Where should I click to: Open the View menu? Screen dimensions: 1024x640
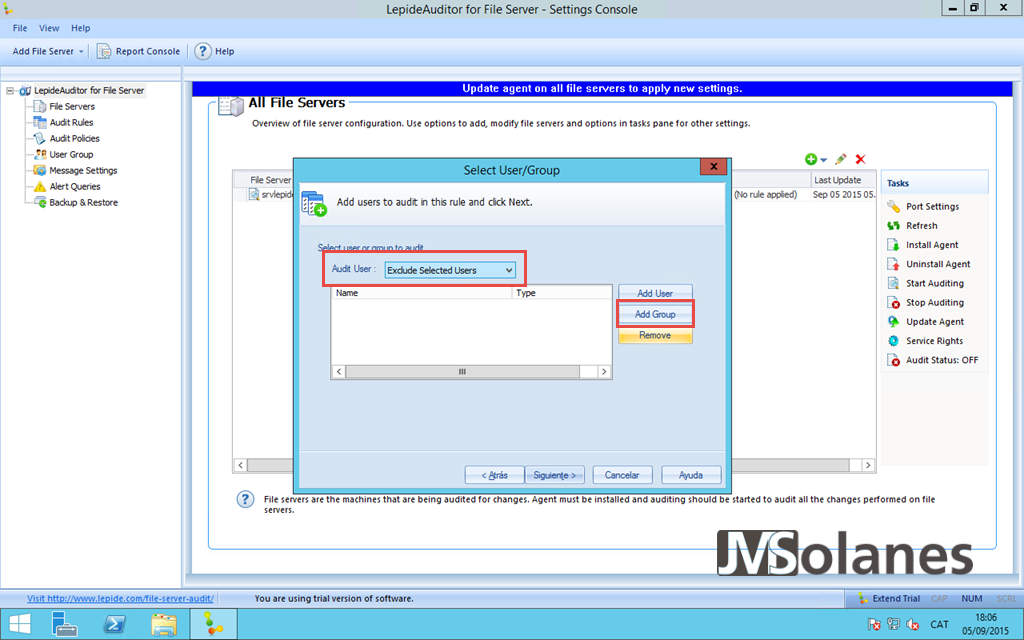[x=49, y=28]
